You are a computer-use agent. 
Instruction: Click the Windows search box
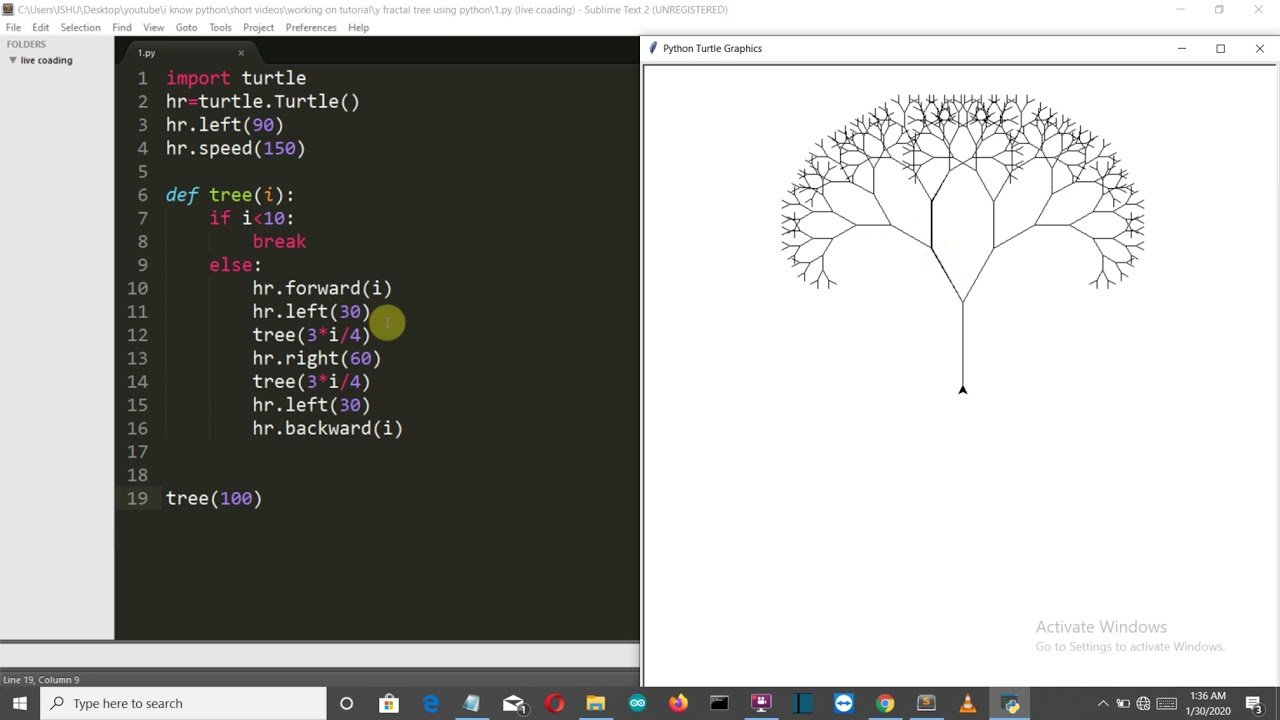tap(185, 703)
